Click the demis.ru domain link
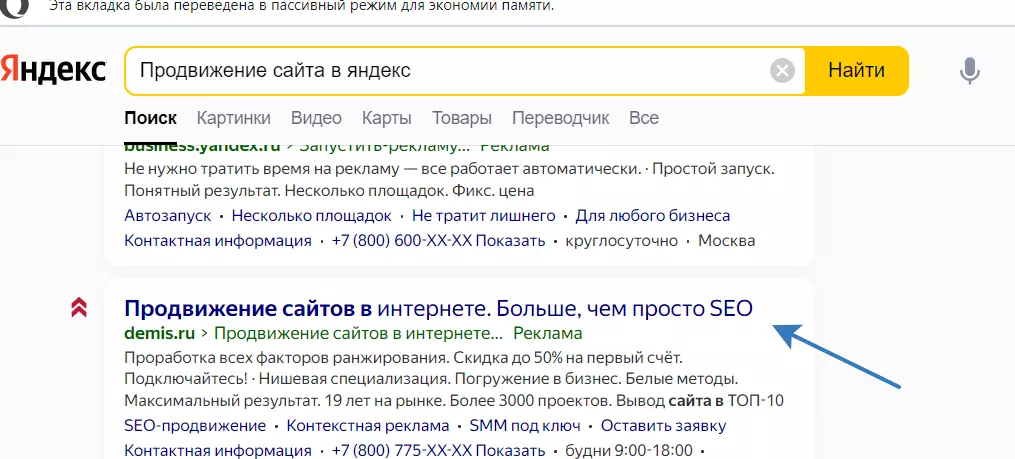This screenshot has width=1015, height=459. tap(159, 333)
